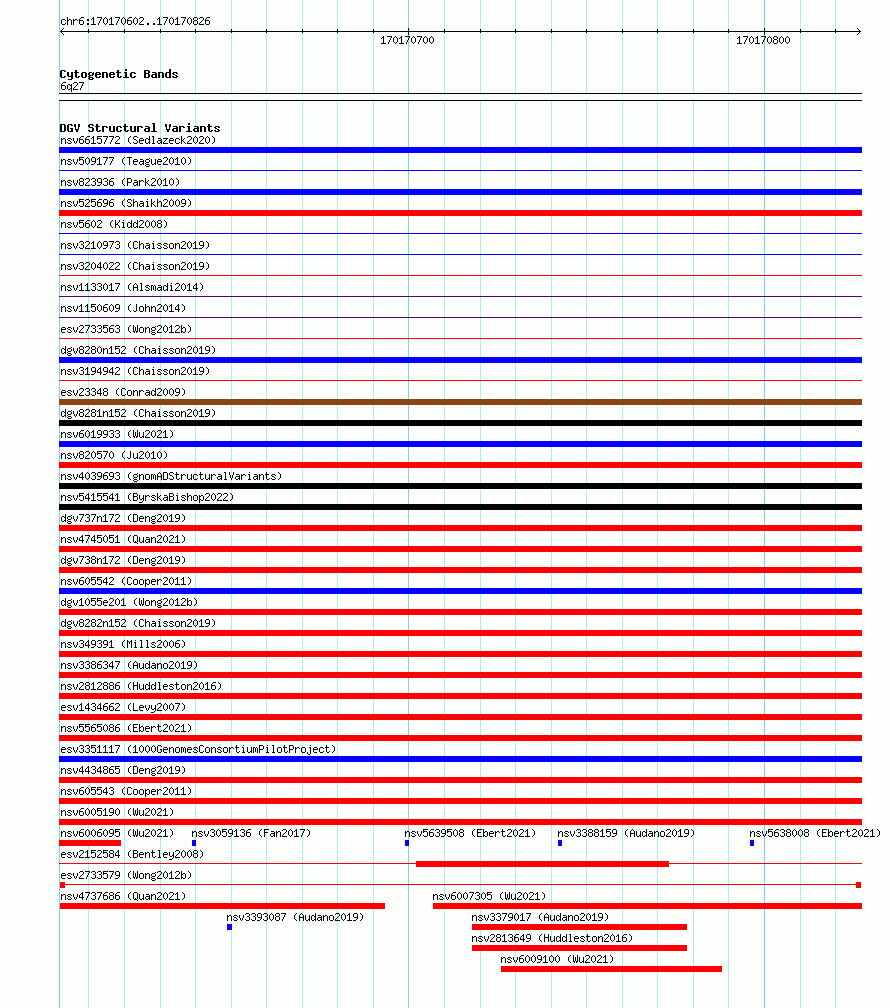Image resolution: width=890 pixels, height=1008 pixels.
Task: Click nsv5639508 (Ebert2021) label
Action: click(470, 833)
